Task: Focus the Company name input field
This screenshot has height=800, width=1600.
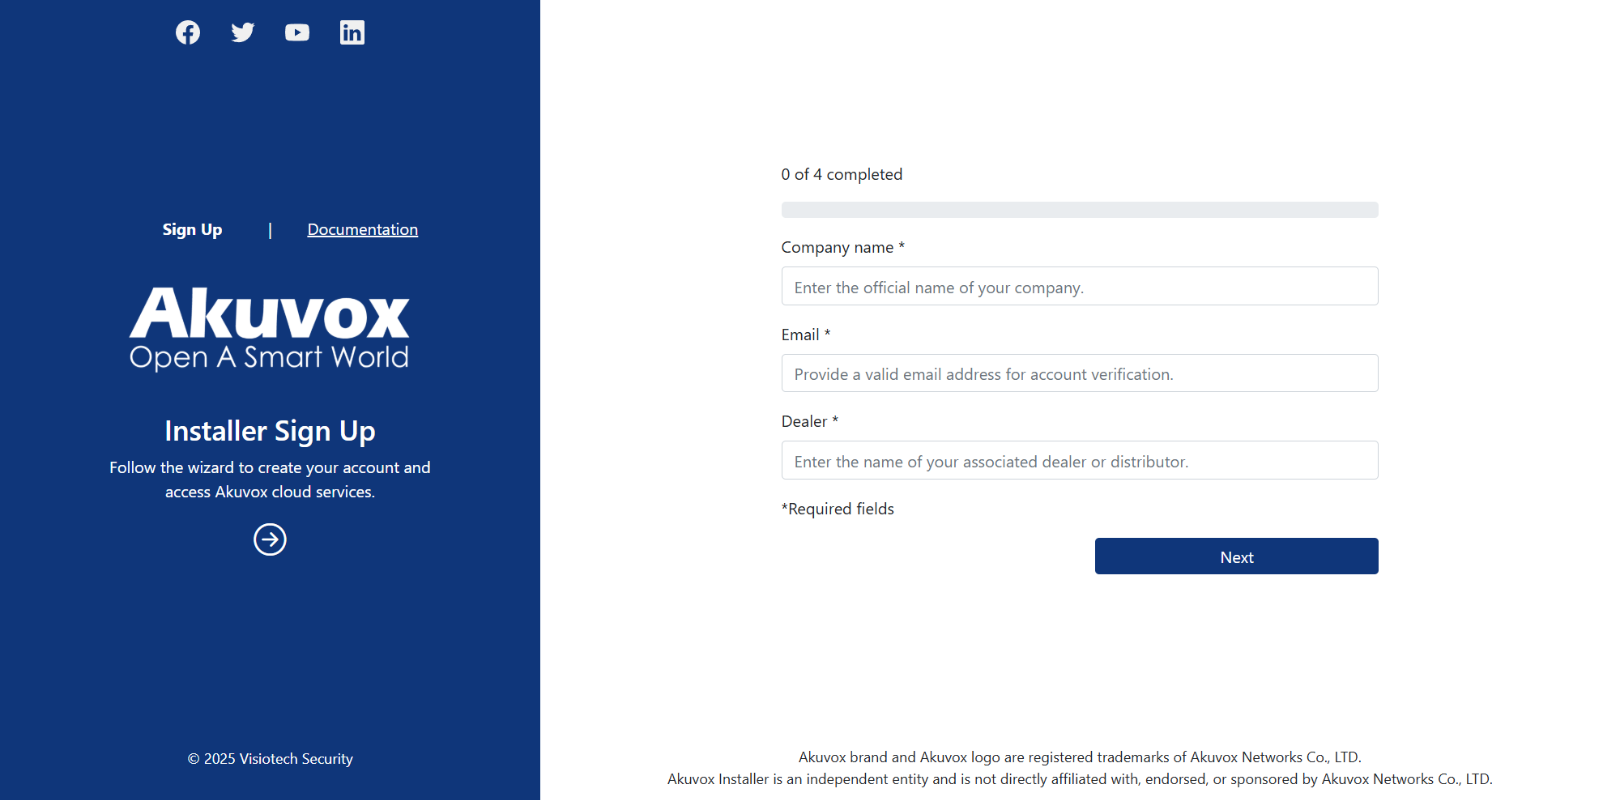Action: click(x=1079, y=287)
